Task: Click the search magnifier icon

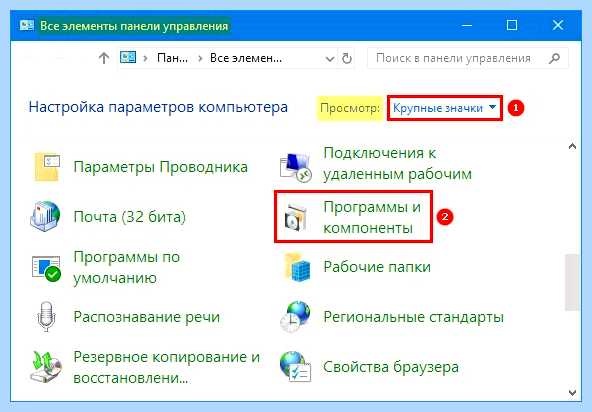Action: coord(554,58)
